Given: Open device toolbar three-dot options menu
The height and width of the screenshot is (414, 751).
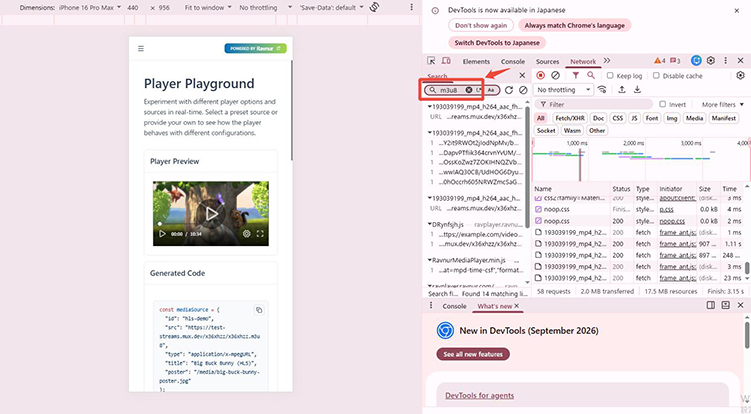Looking at the screenshot, I should pyautogui.click(x=411, y=7).
